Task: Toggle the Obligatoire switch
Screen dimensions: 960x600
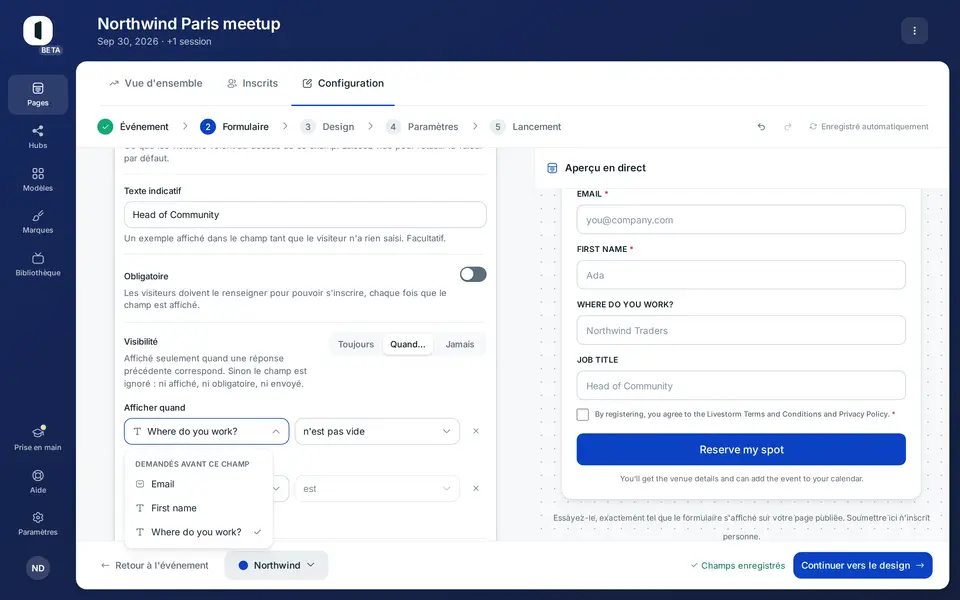Action: coord(473,274)
